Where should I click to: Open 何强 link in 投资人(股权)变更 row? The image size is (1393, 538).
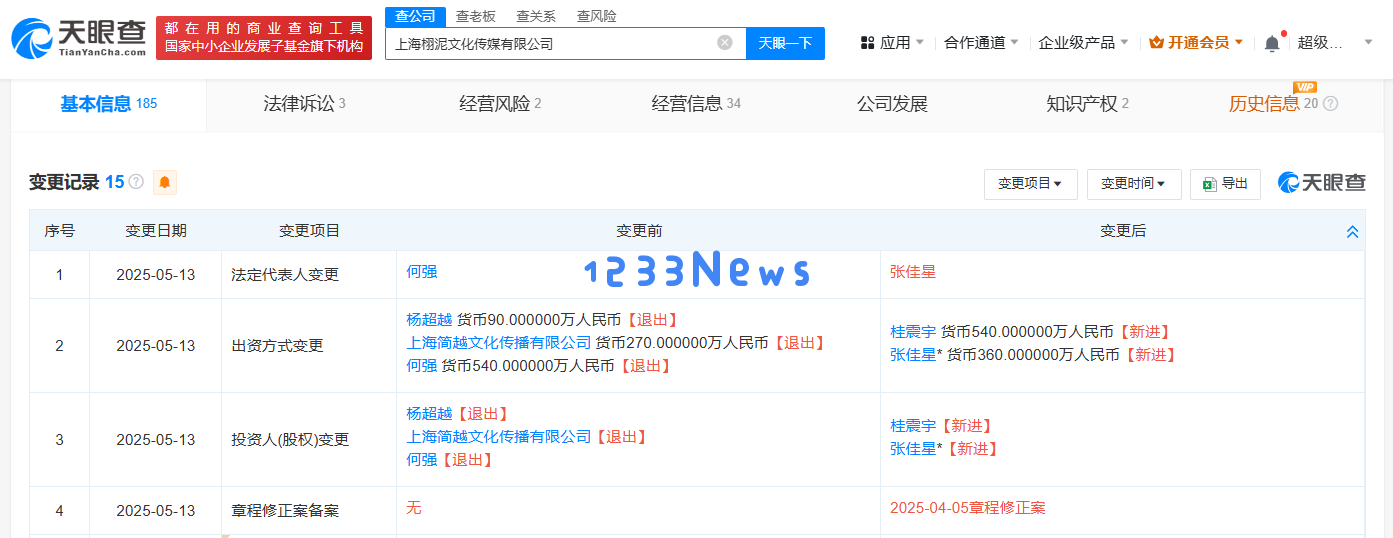[421, 460]
